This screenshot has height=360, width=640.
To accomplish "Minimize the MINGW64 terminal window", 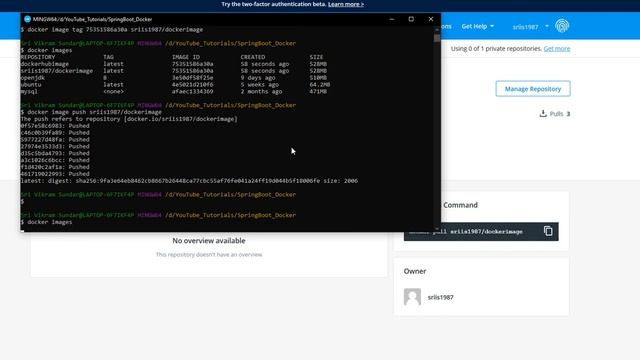I will (392, 19).
